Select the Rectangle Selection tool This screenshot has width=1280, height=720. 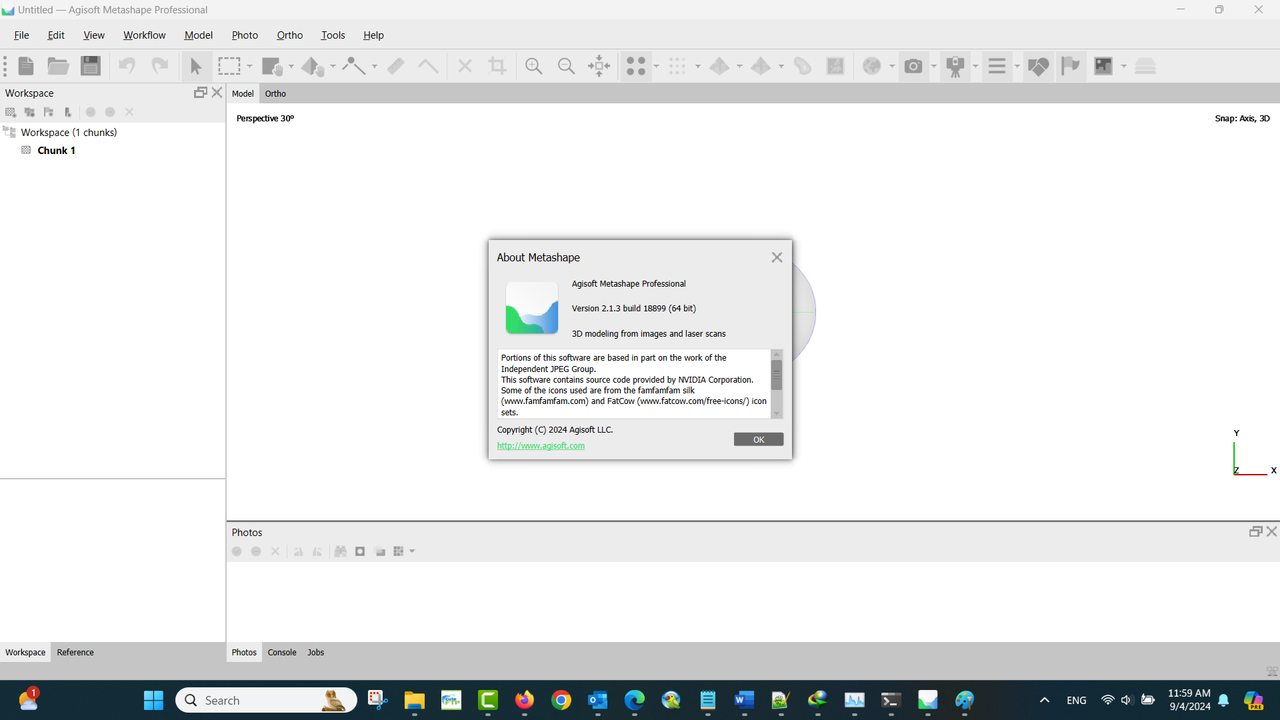click(x=230, y=66)
